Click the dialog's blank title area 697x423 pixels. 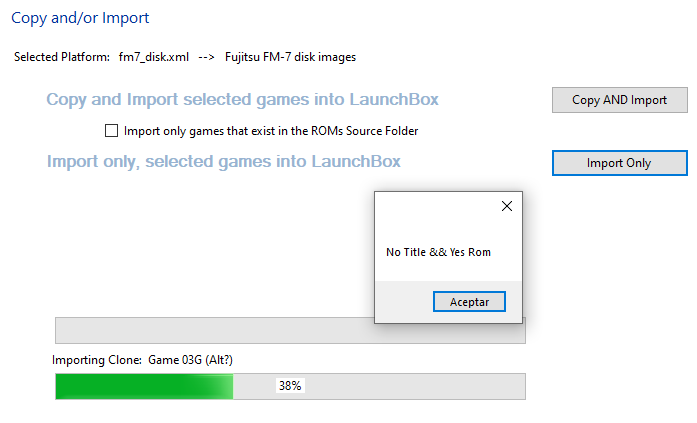pyautogui.click(x=436, y=206)
